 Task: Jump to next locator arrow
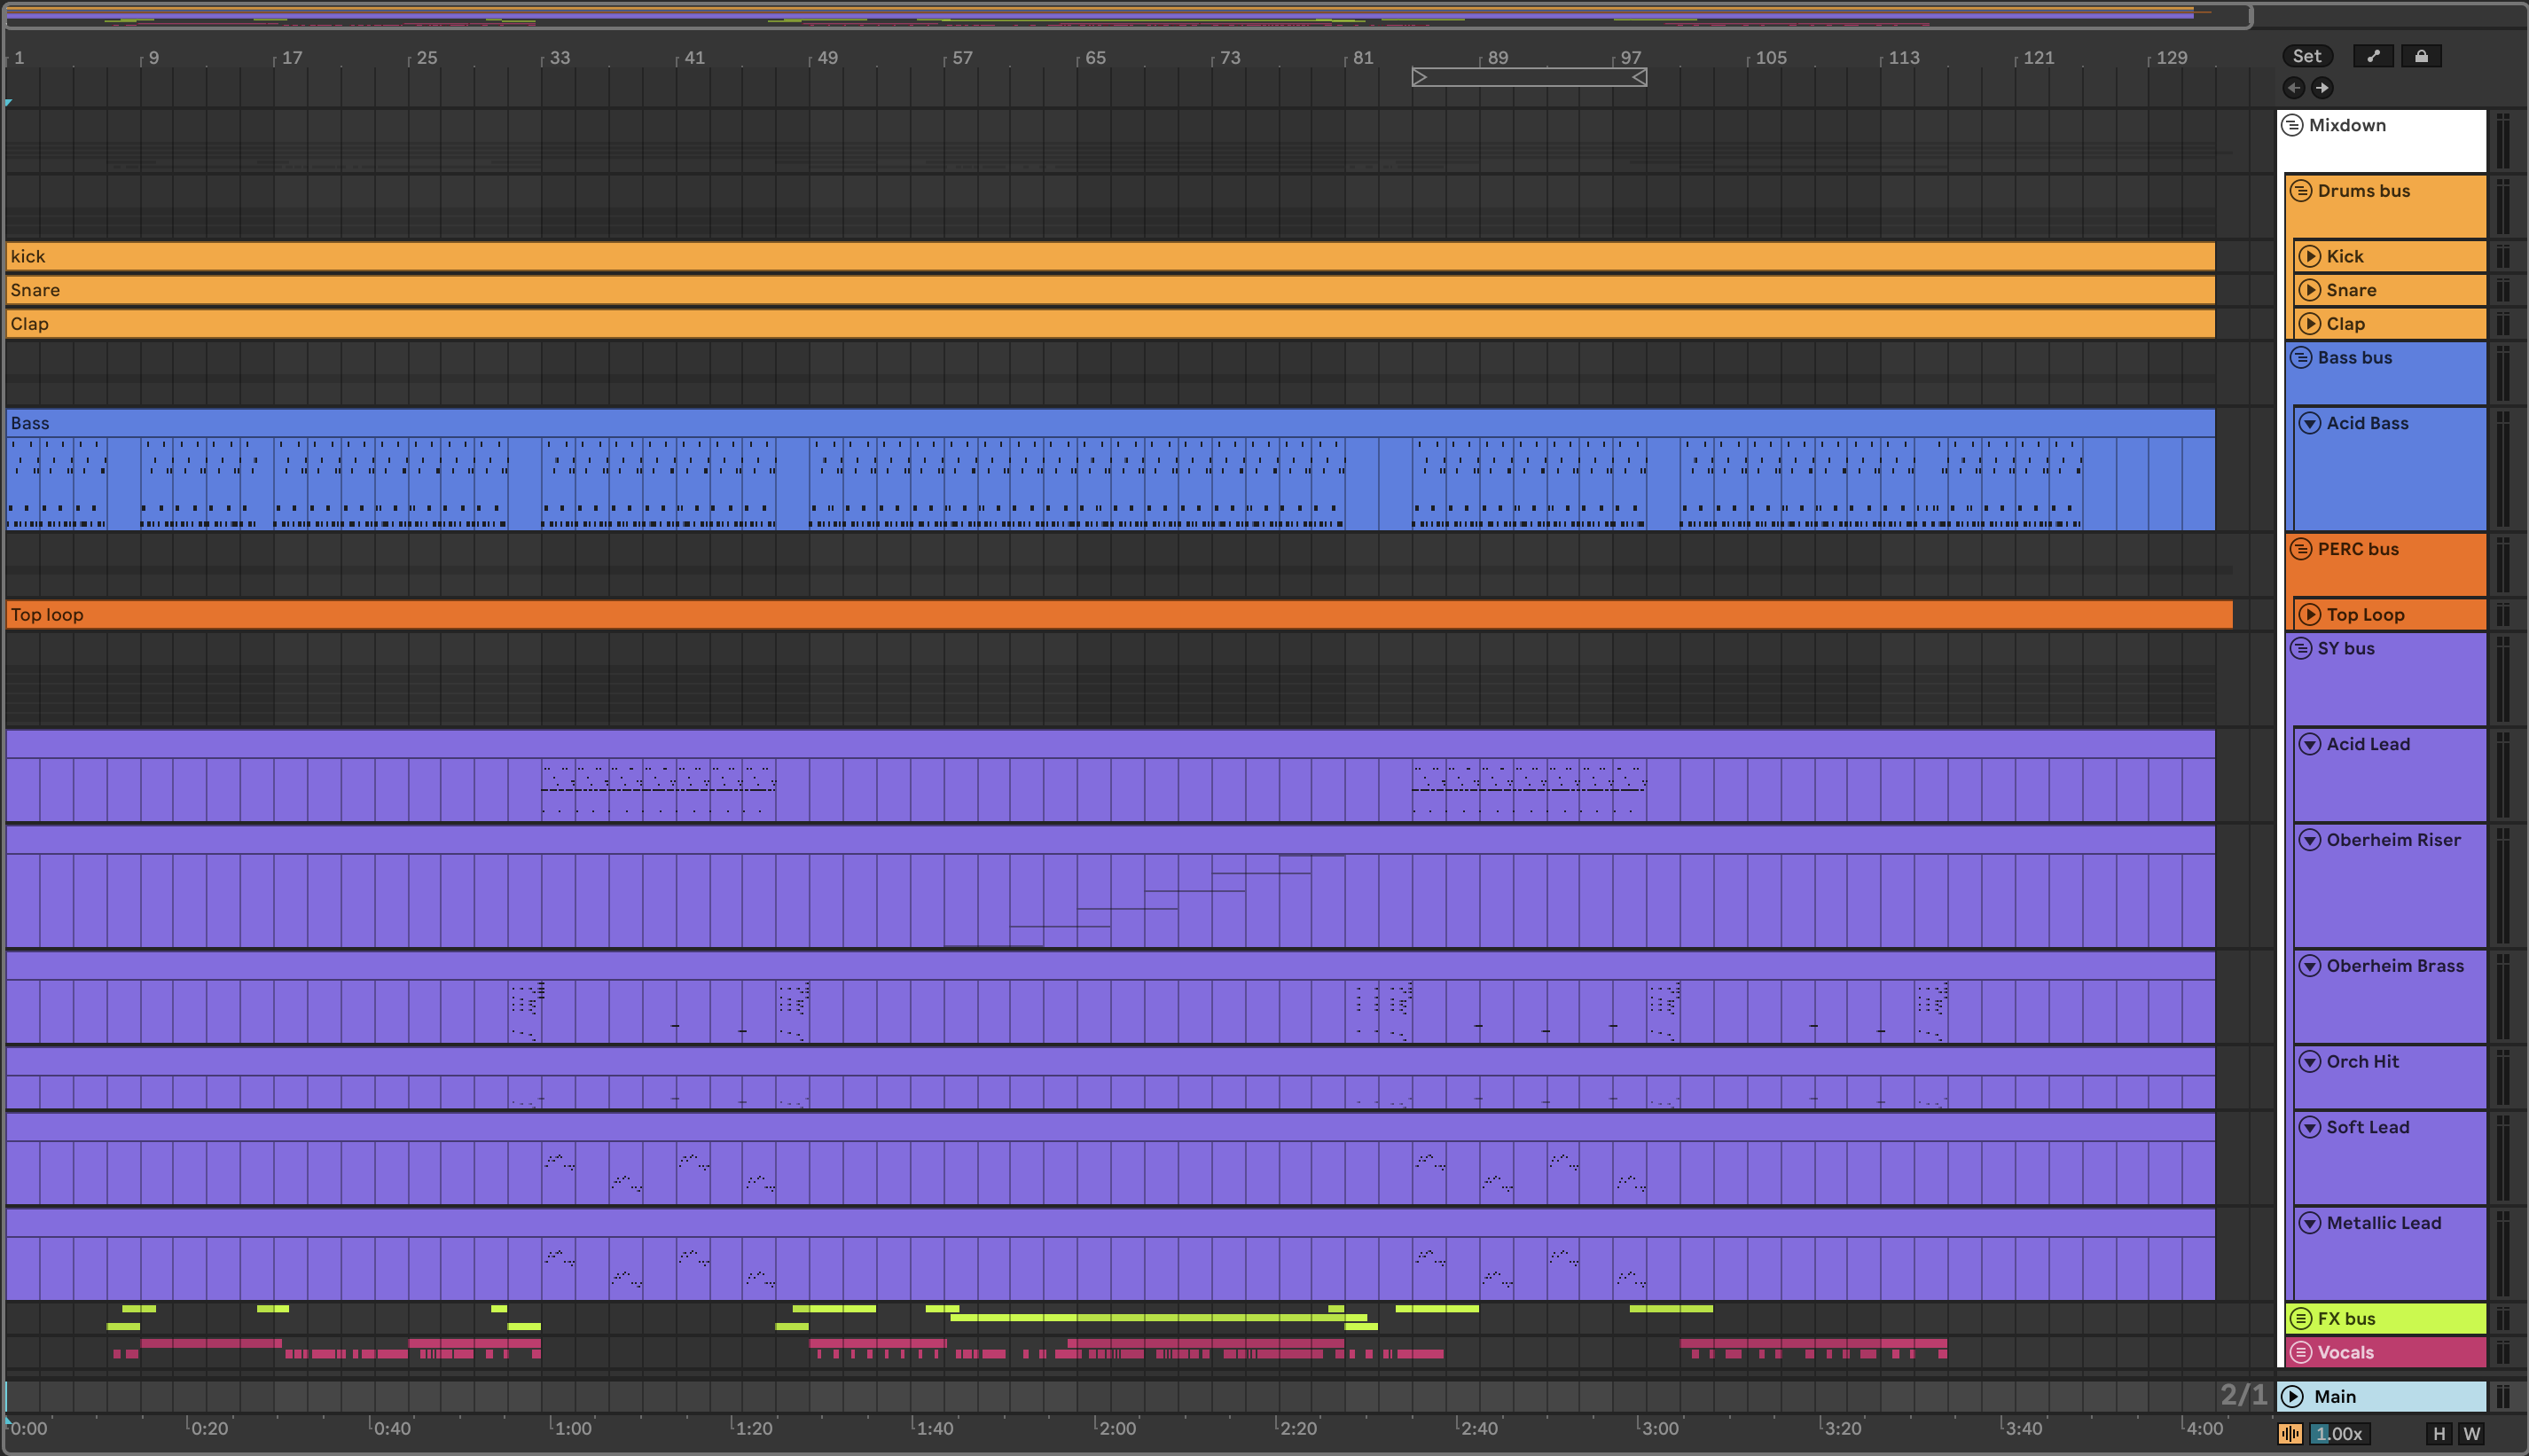[x=2322, y=88]
